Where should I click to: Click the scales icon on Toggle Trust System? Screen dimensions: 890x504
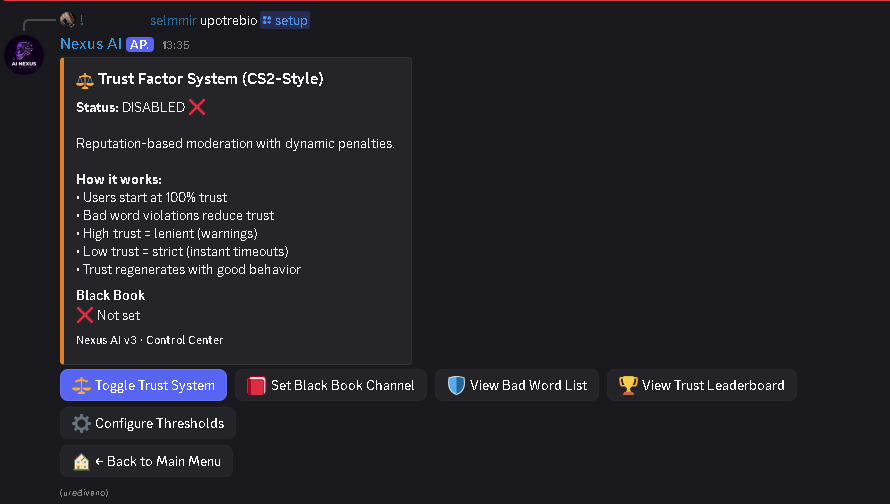pos(82,385)
